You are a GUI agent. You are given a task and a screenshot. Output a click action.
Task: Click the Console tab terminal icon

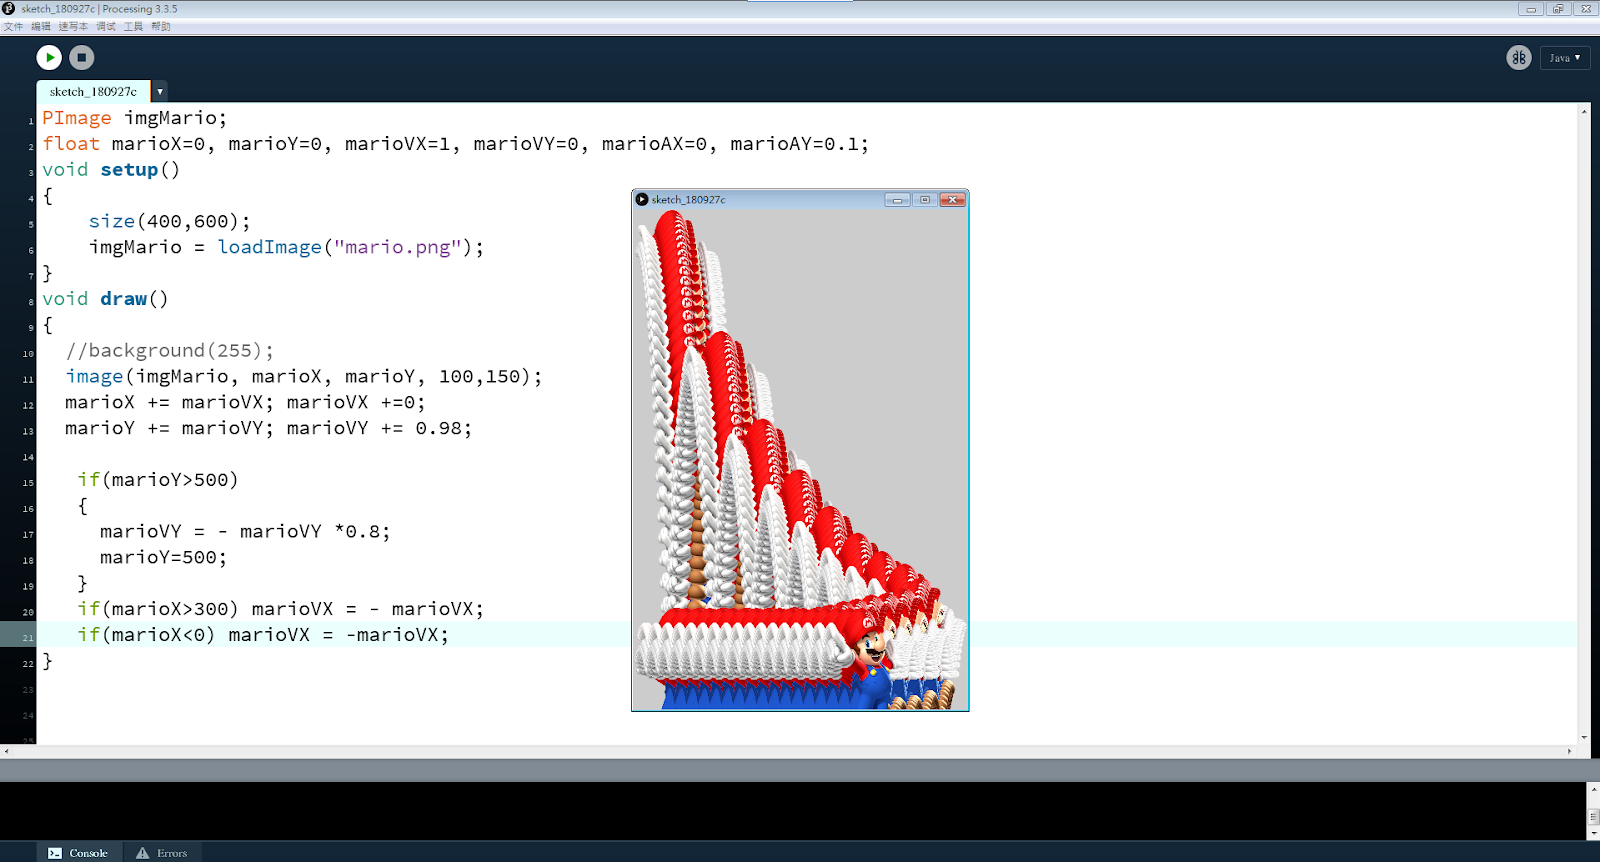55,853
